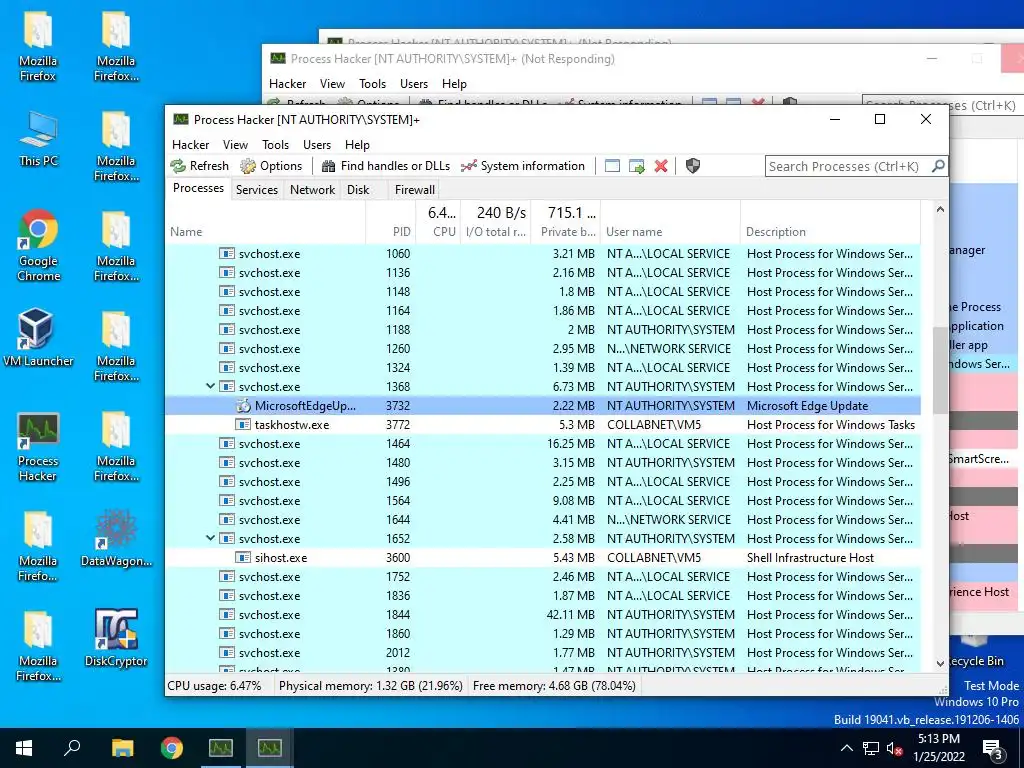Collapse svchost.exe PID 1368 tree node
Screen dimensions: 1024x768
(210, 386)
